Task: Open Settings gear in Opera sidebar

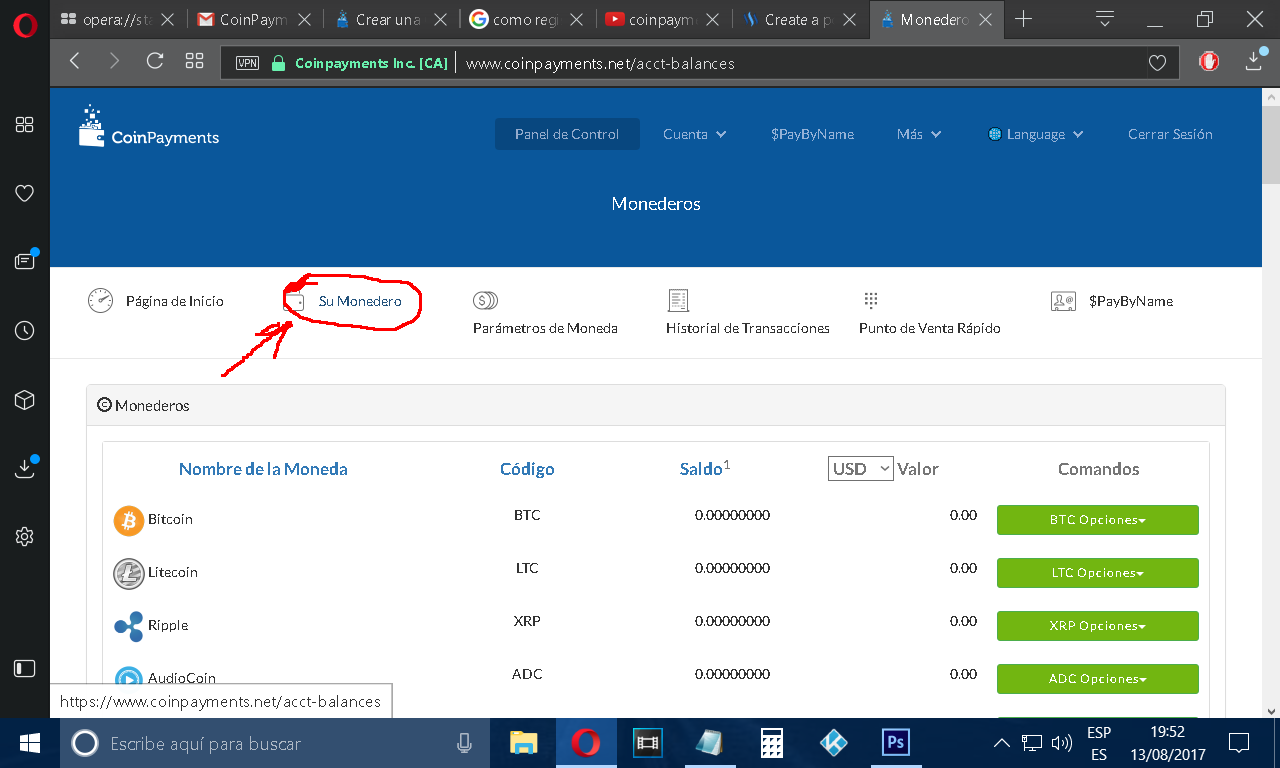Action: [25, 536]
